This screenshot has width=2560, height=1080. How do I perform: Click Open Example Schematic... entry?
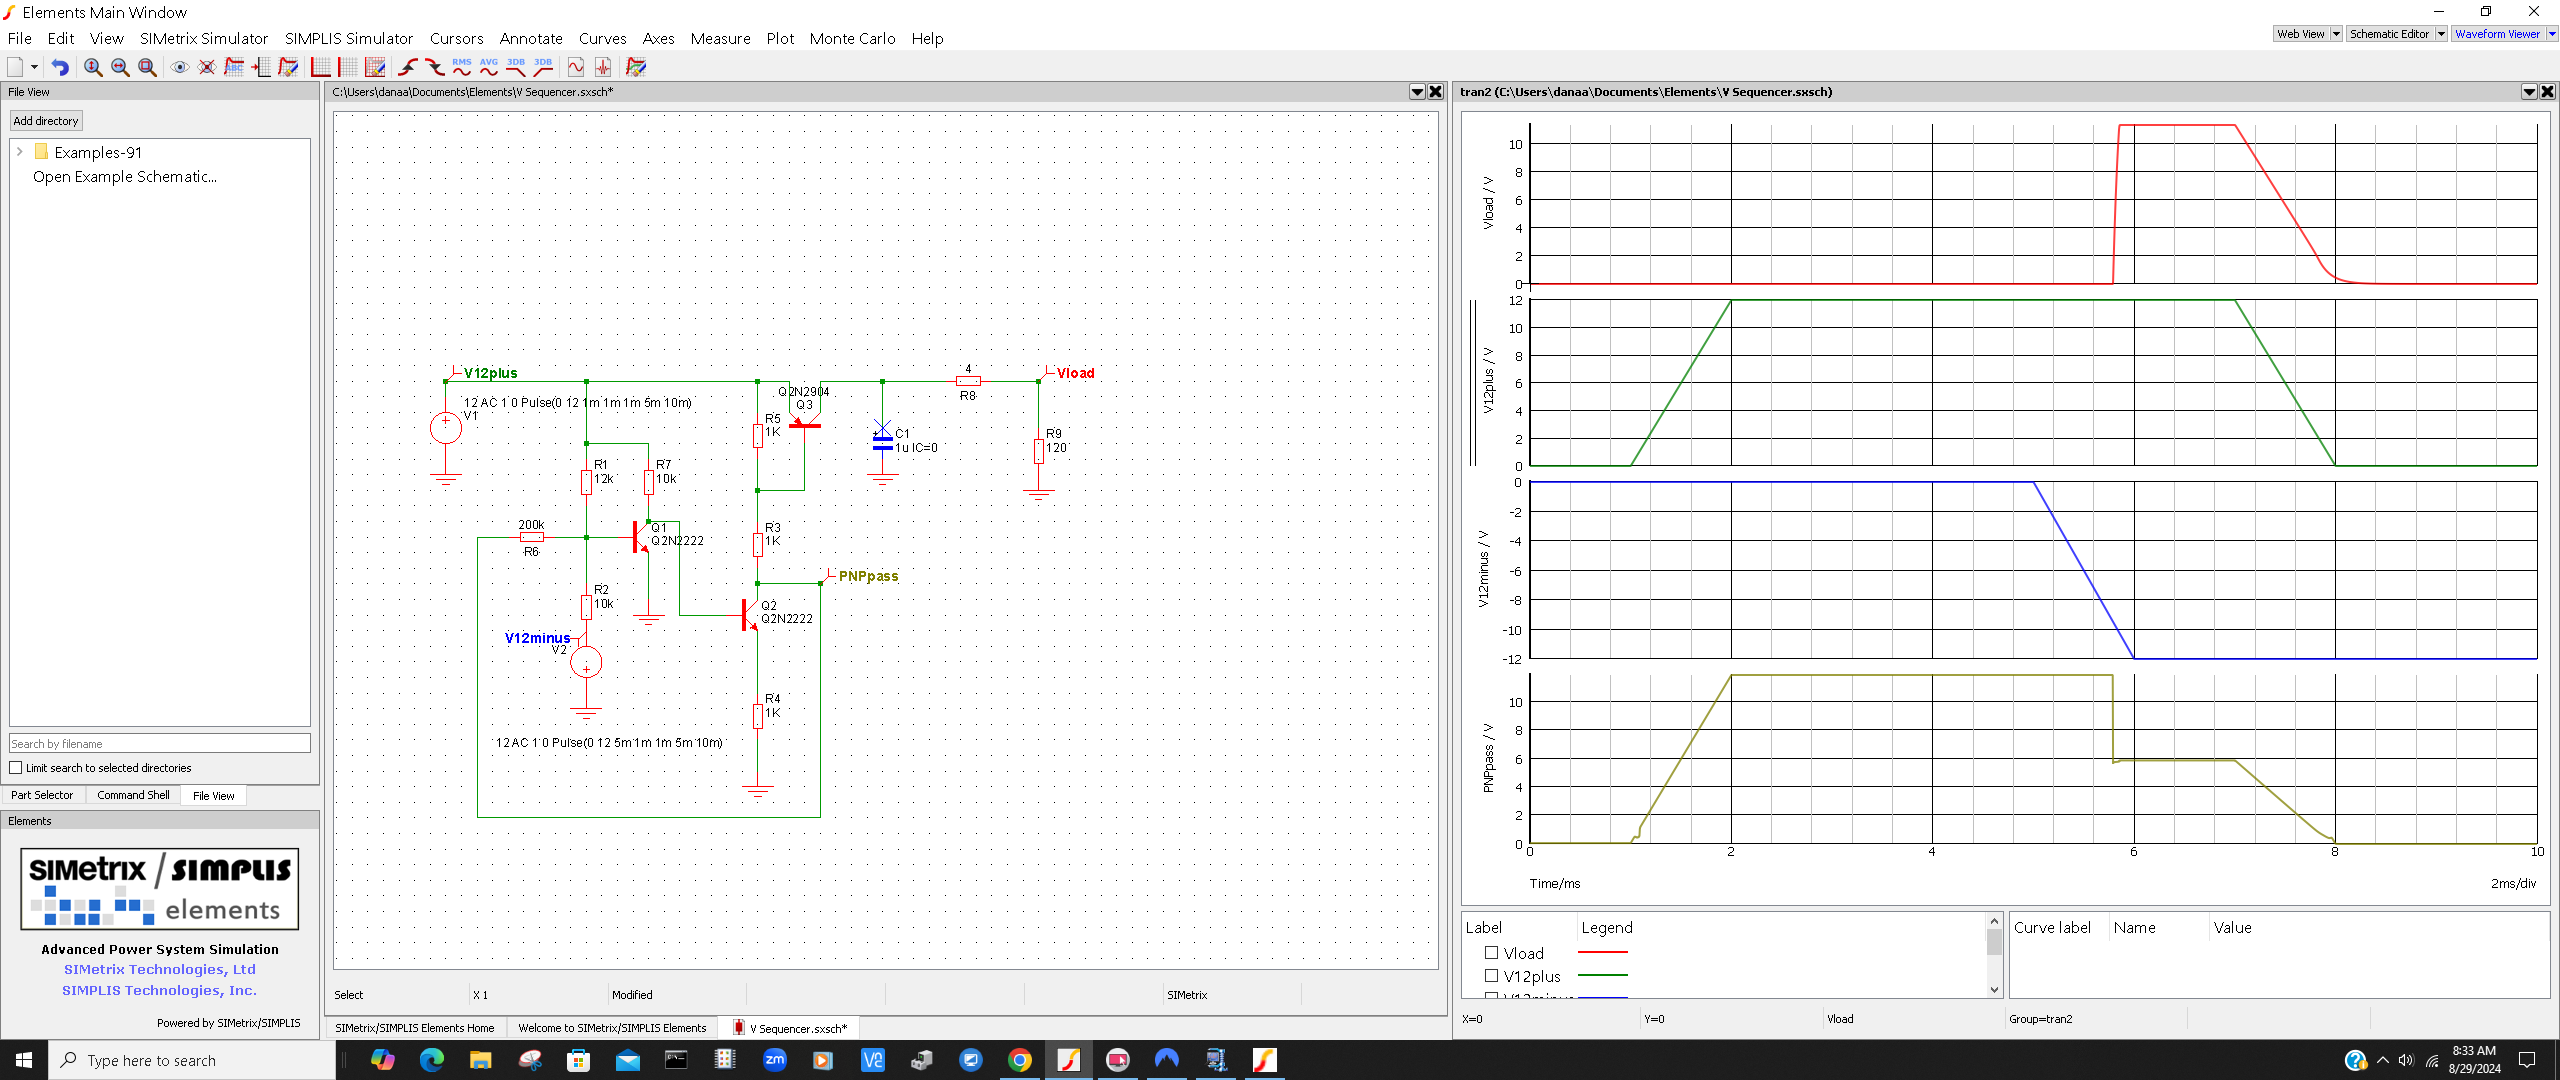[125, 177]
